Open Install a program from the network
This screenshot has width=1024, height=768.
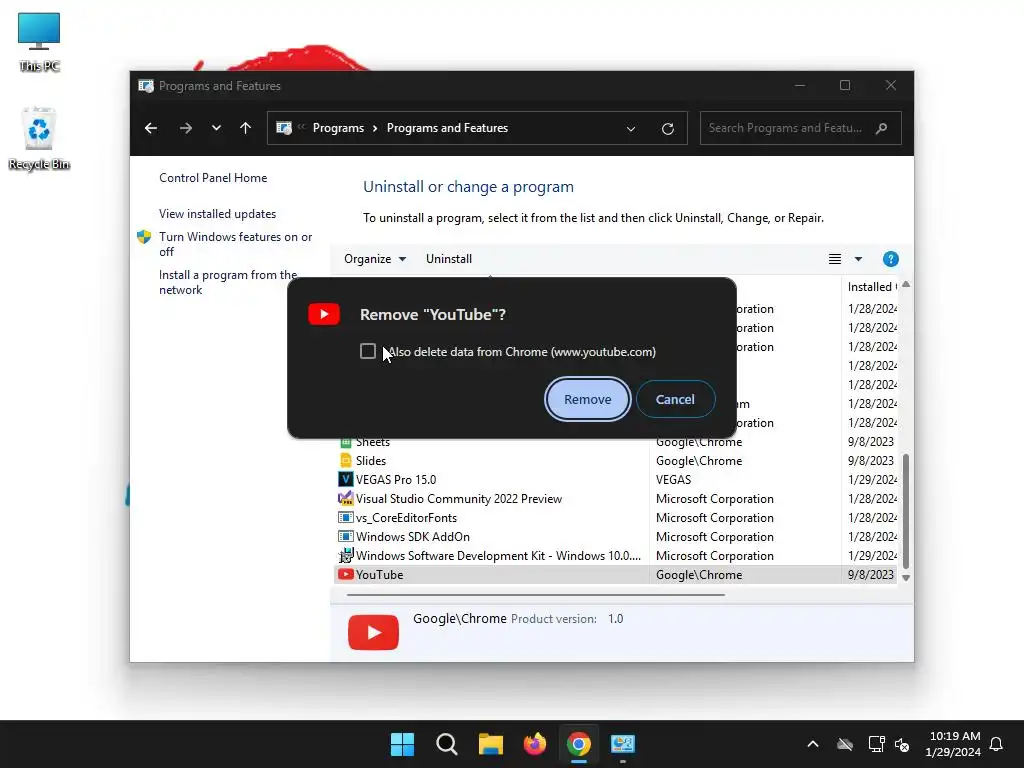(x=228, y=282)
